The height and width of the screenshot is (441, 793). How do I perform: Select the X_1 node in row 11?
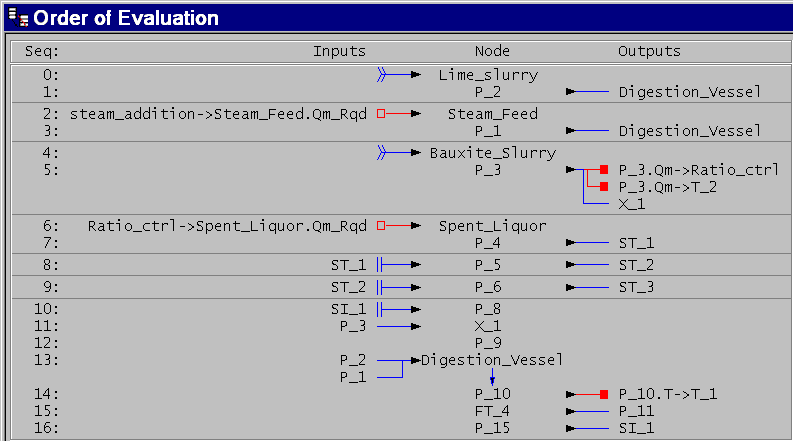[x=488, y=327]
